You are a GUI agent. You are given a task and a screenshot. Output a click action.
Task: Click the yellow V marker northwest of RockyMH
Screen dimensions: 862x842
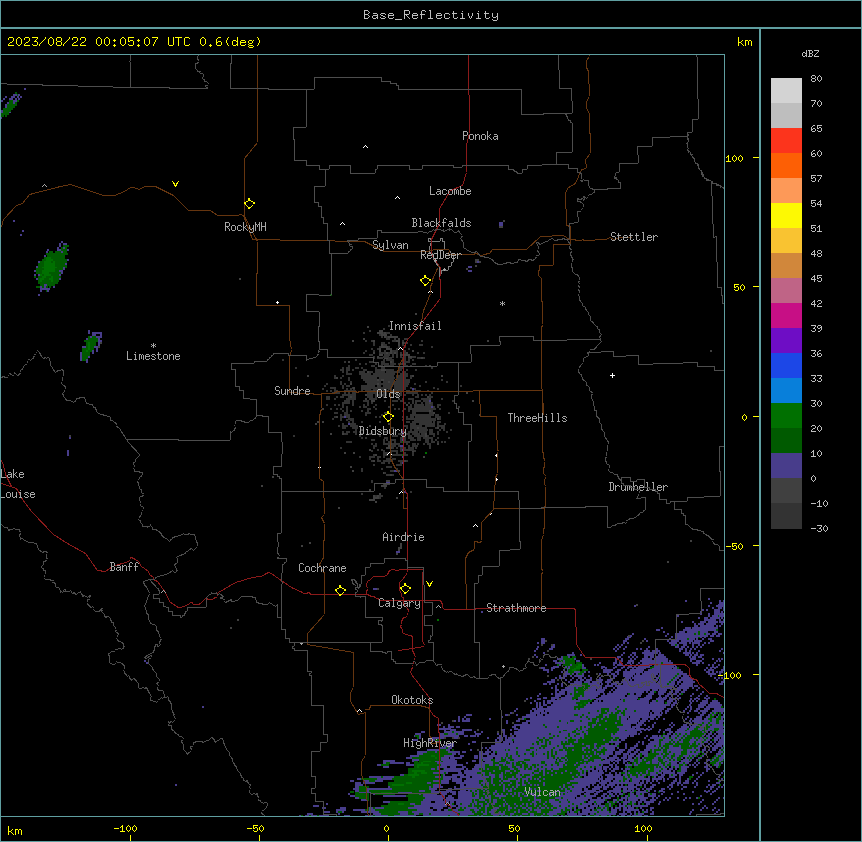pos(175,184)
